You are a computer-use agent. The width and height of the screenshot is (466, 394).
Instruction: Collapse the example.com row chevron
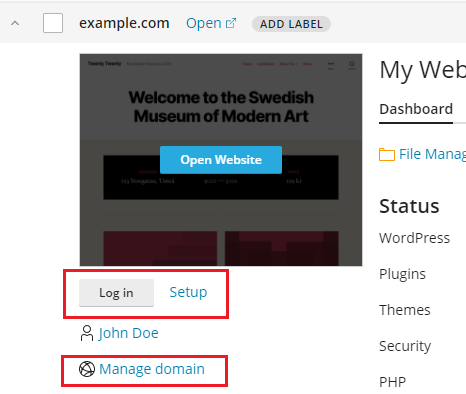coord(15,23)
